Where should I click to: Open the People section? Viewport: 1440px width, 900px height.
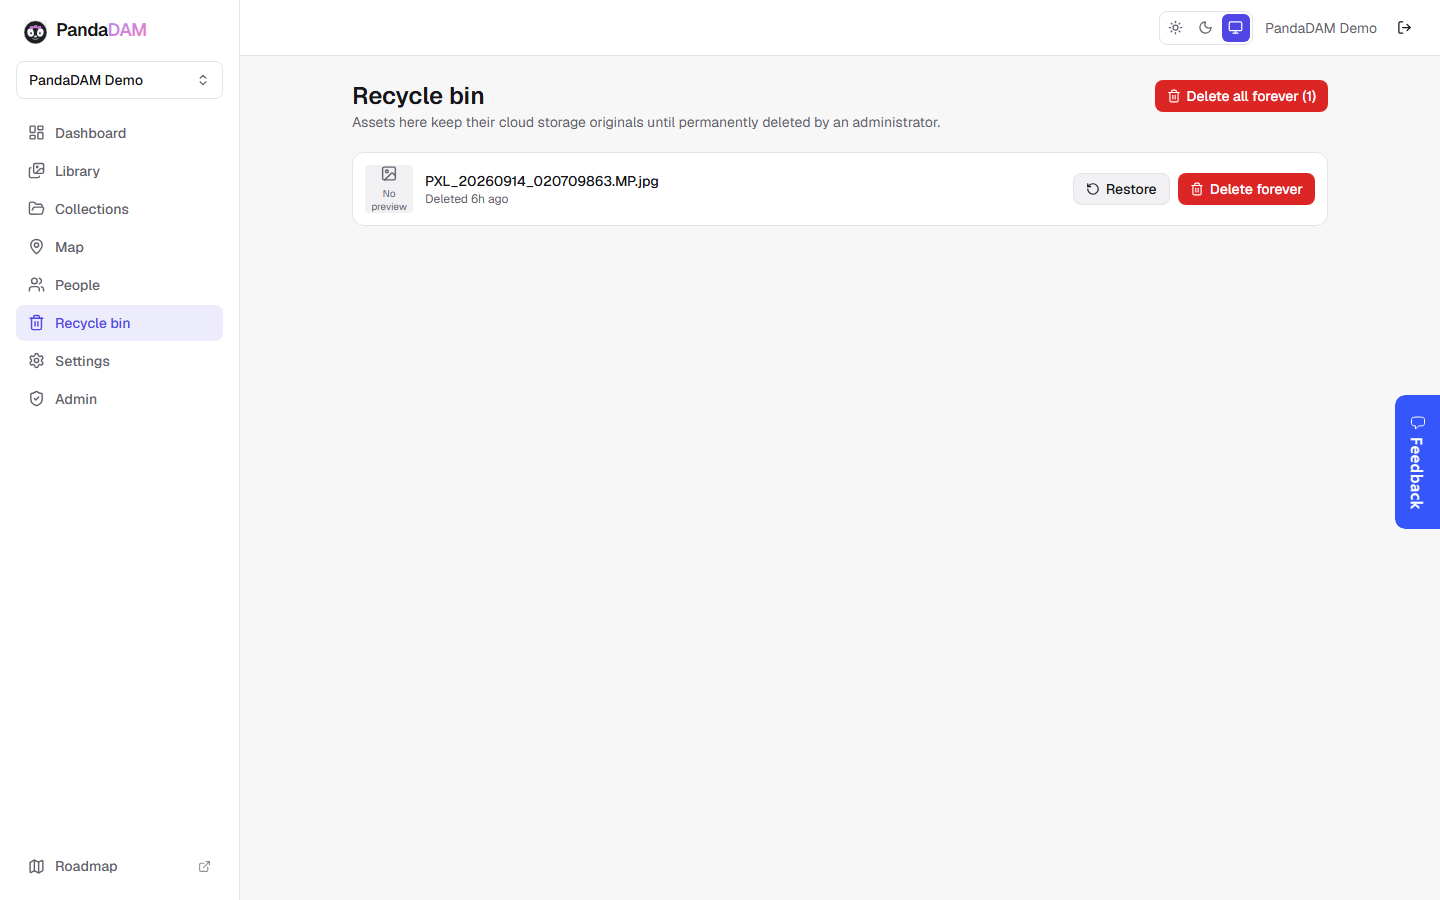click(119, 285)
